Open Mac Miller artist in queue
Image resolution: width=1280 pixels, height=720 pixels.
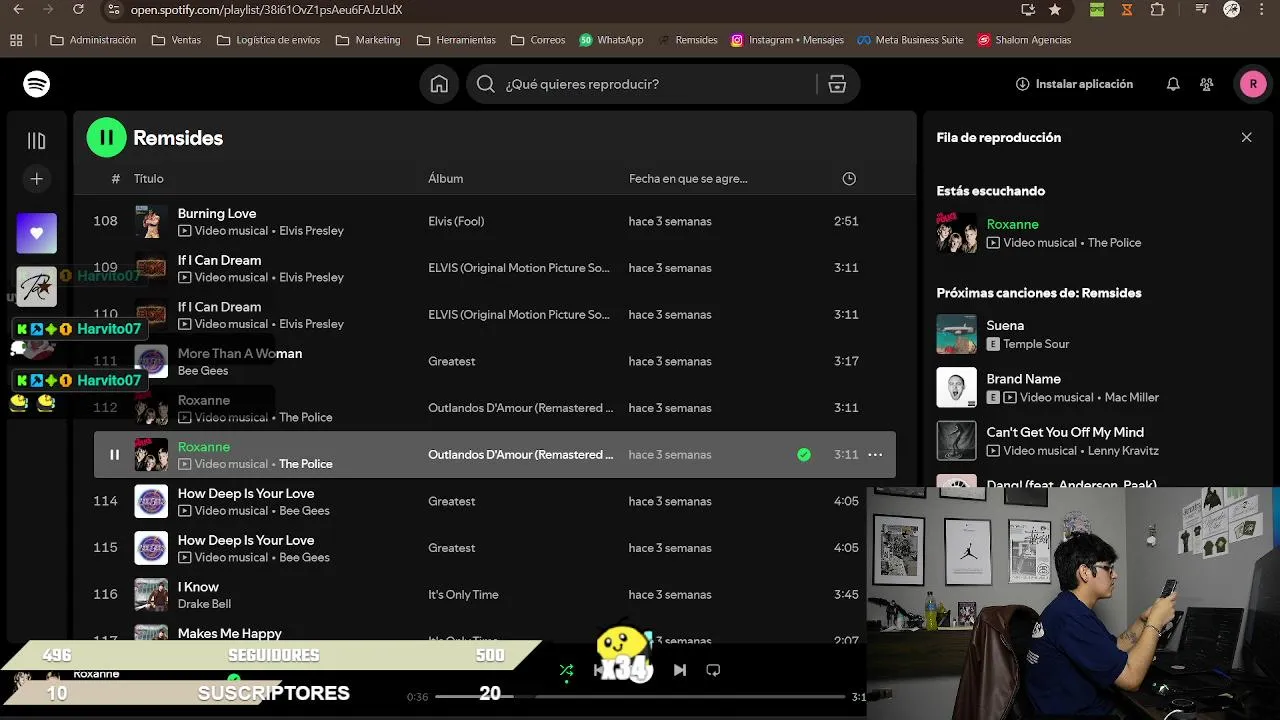[1132, 398]
